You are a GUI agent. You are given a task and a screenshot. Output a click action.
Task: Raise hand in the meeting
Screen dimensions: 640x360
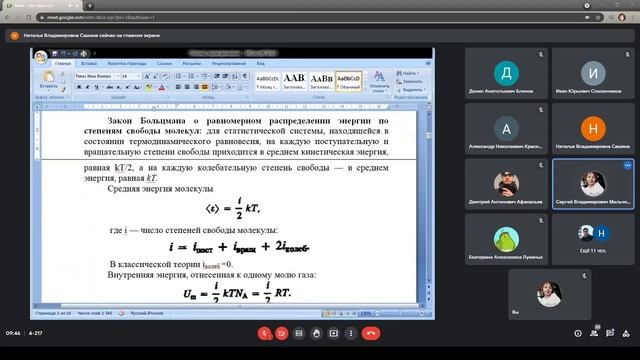point(316,333)
